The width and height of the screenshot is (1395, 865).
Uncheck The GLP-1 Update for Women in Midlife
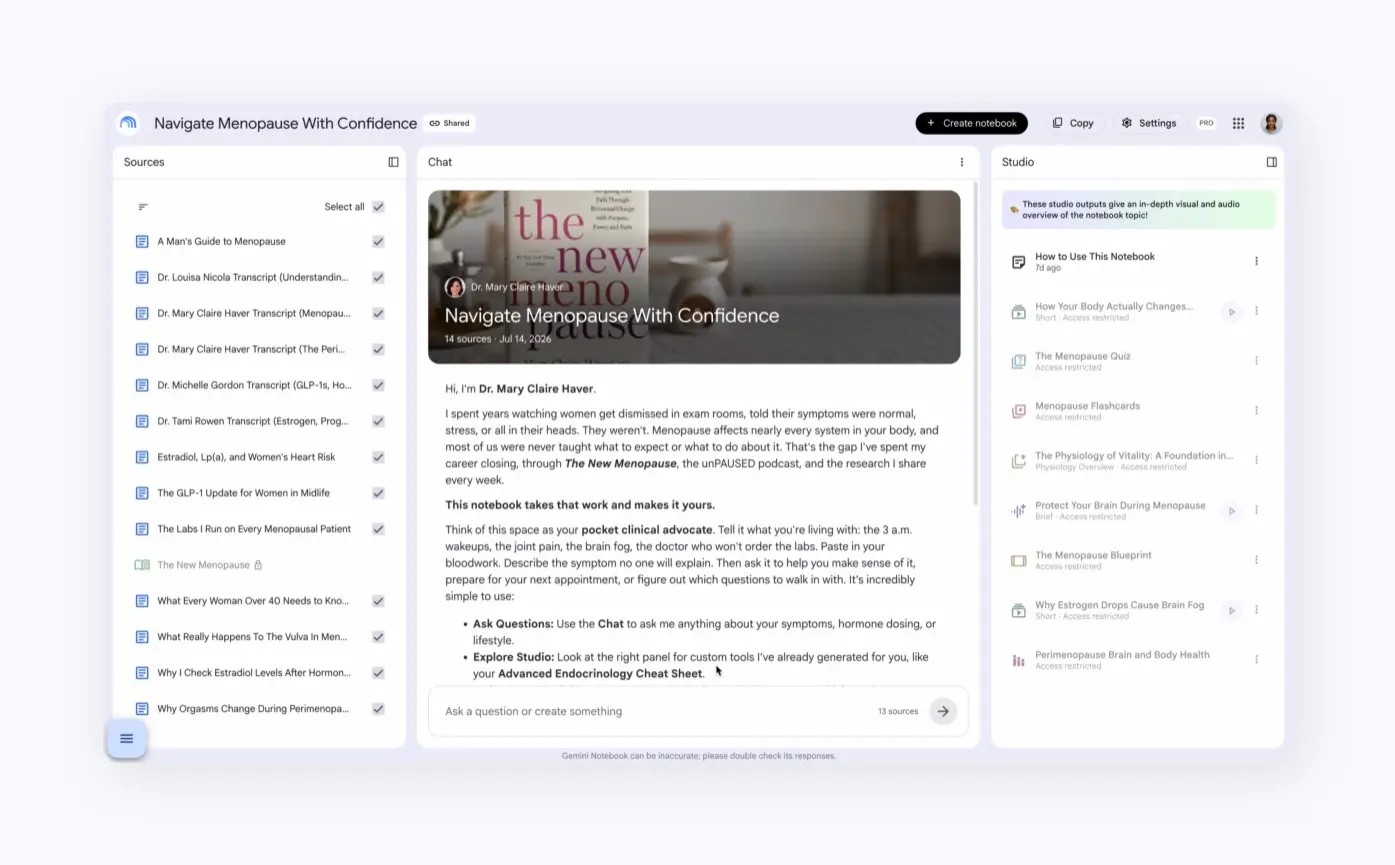[x=378, y=493]
